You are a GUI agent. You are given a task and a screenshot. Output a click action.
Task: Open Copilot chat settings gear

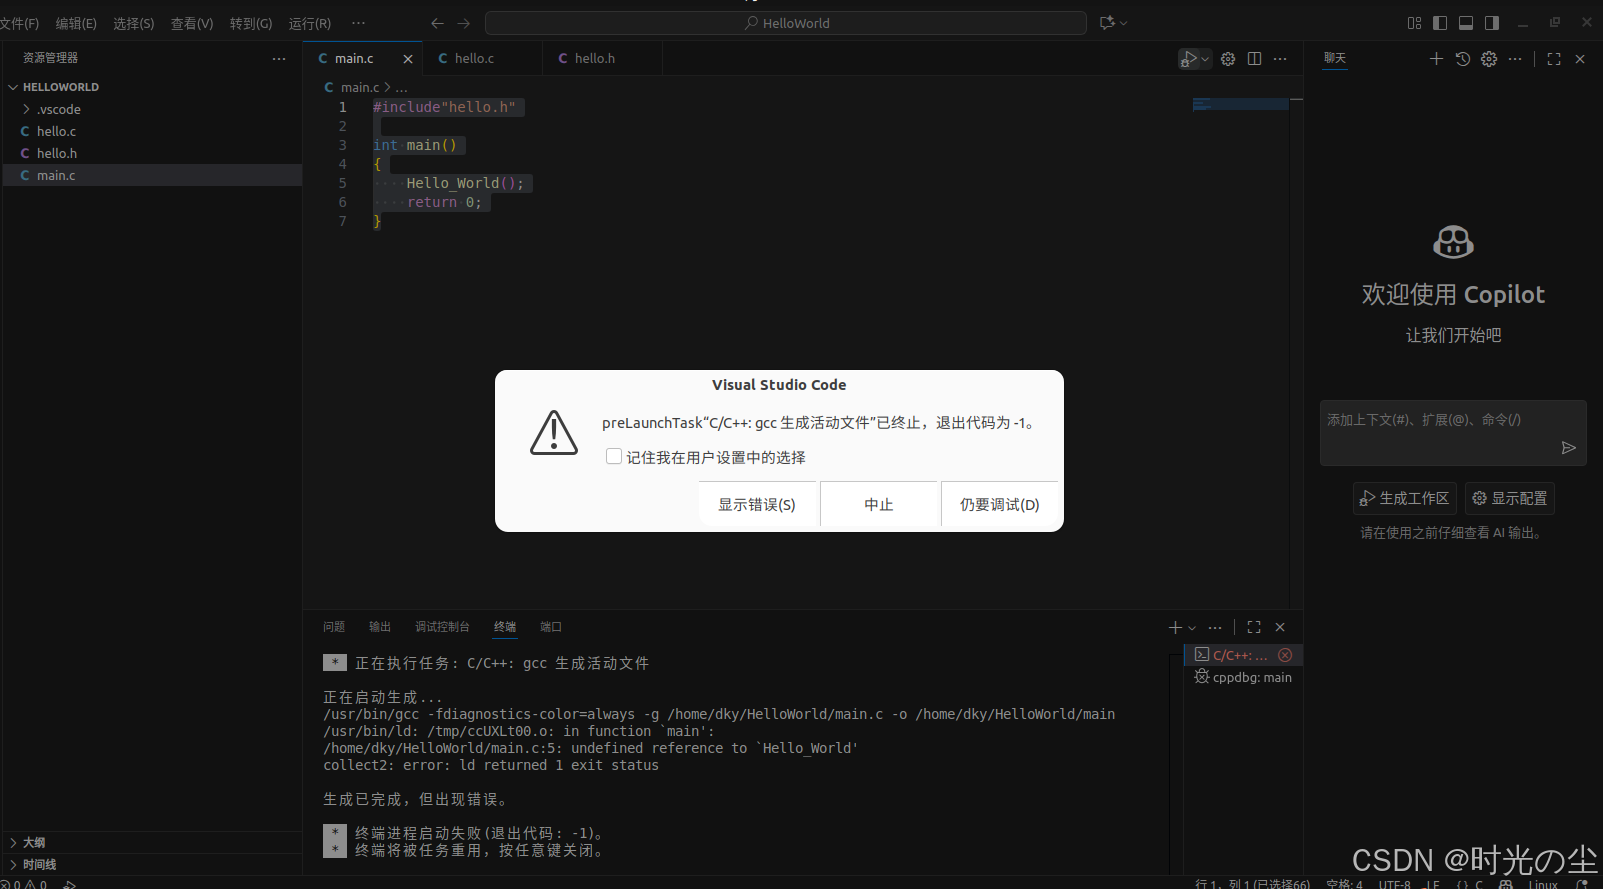tap(1489, 59)
